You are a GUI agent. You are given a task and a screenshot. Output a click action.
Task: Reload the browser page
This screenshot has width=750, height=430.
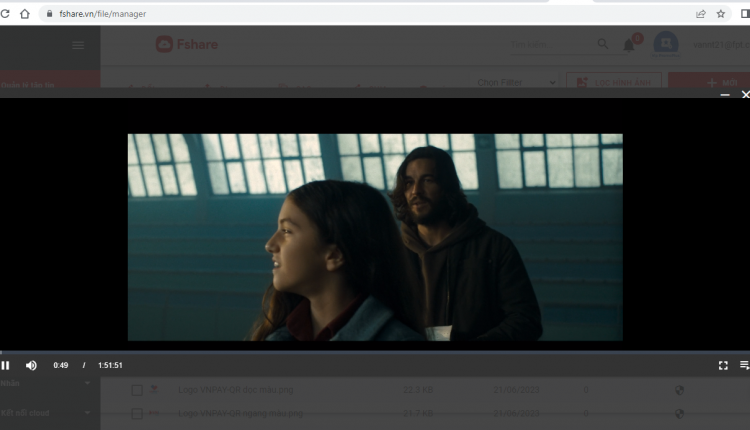click(5, 14)
